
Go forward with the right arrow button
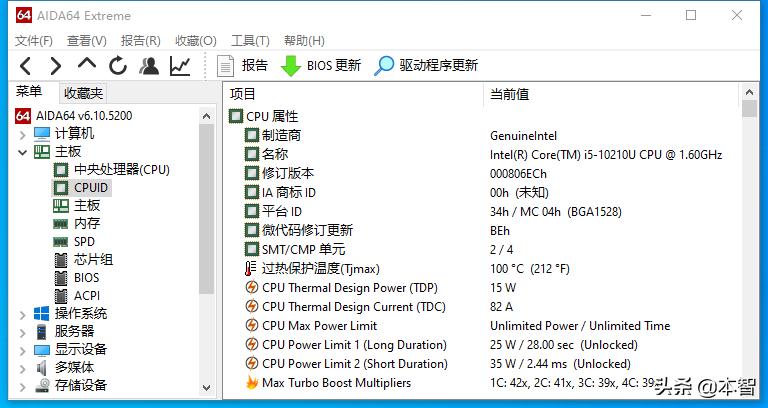point(56,66)
